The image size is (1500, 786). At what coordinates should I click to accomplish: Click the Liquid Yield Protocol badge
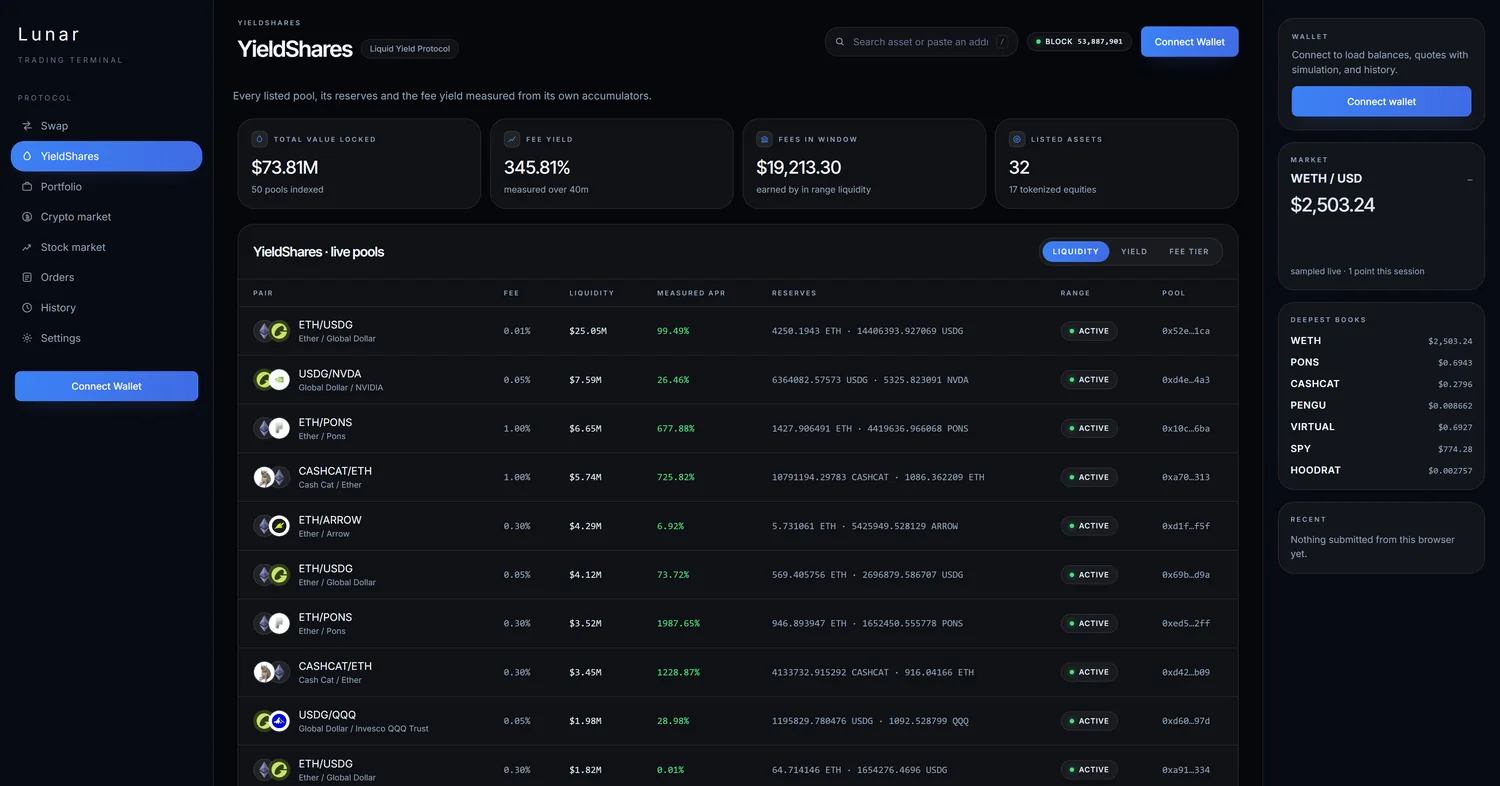click(x=410, y=48)
